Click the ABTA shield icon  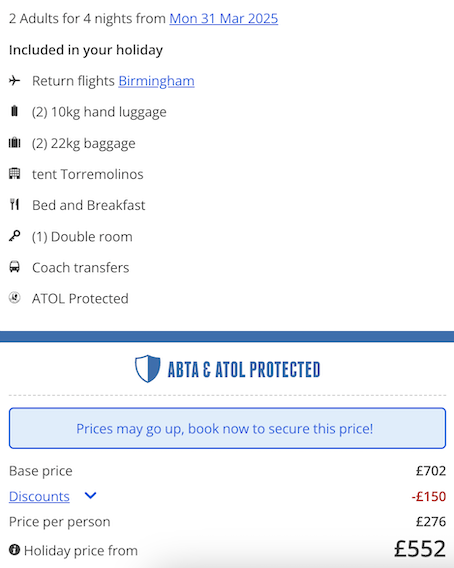click(x=147, y=369)
